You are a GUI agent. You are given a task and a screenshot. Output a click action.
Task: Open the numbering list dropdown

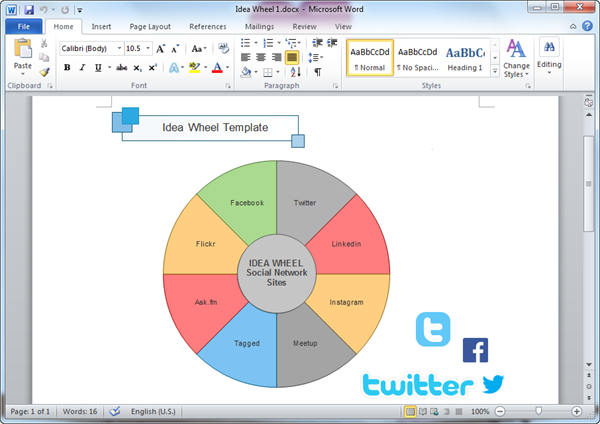(x=279, y=43)
